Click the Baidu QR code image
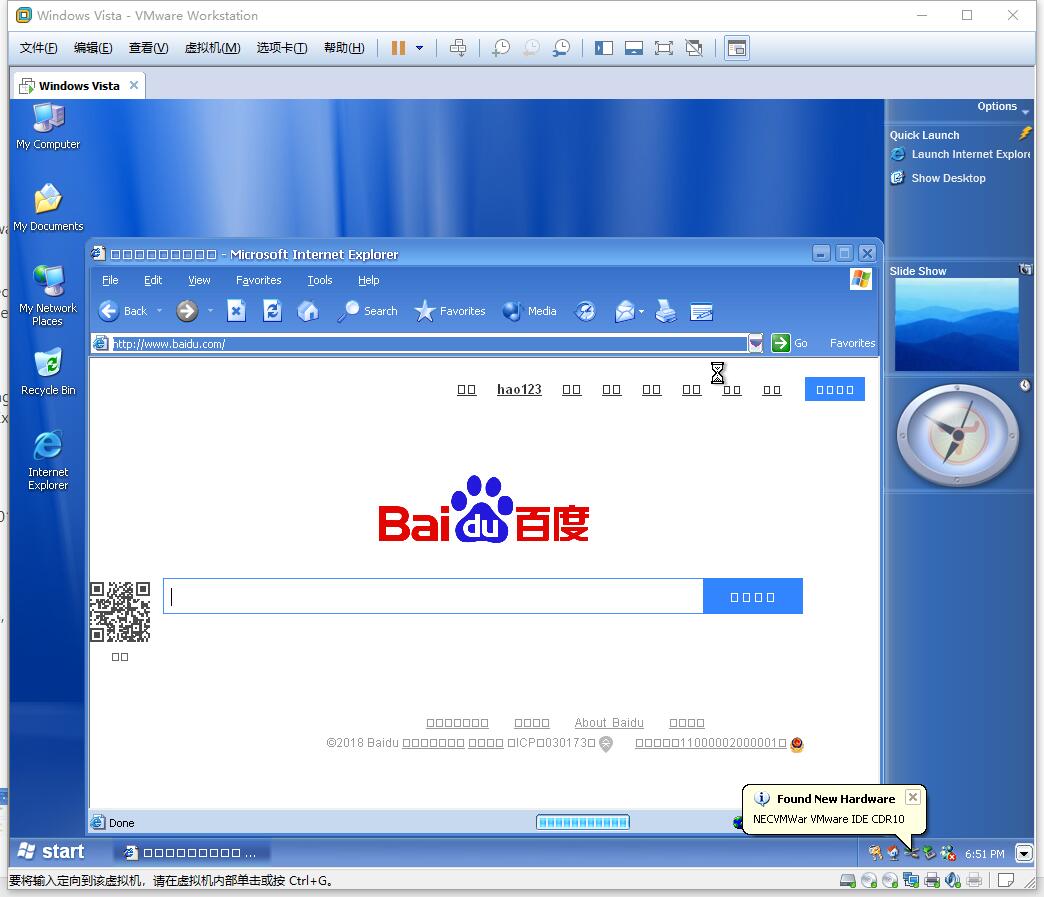 (x=120, y=612)
